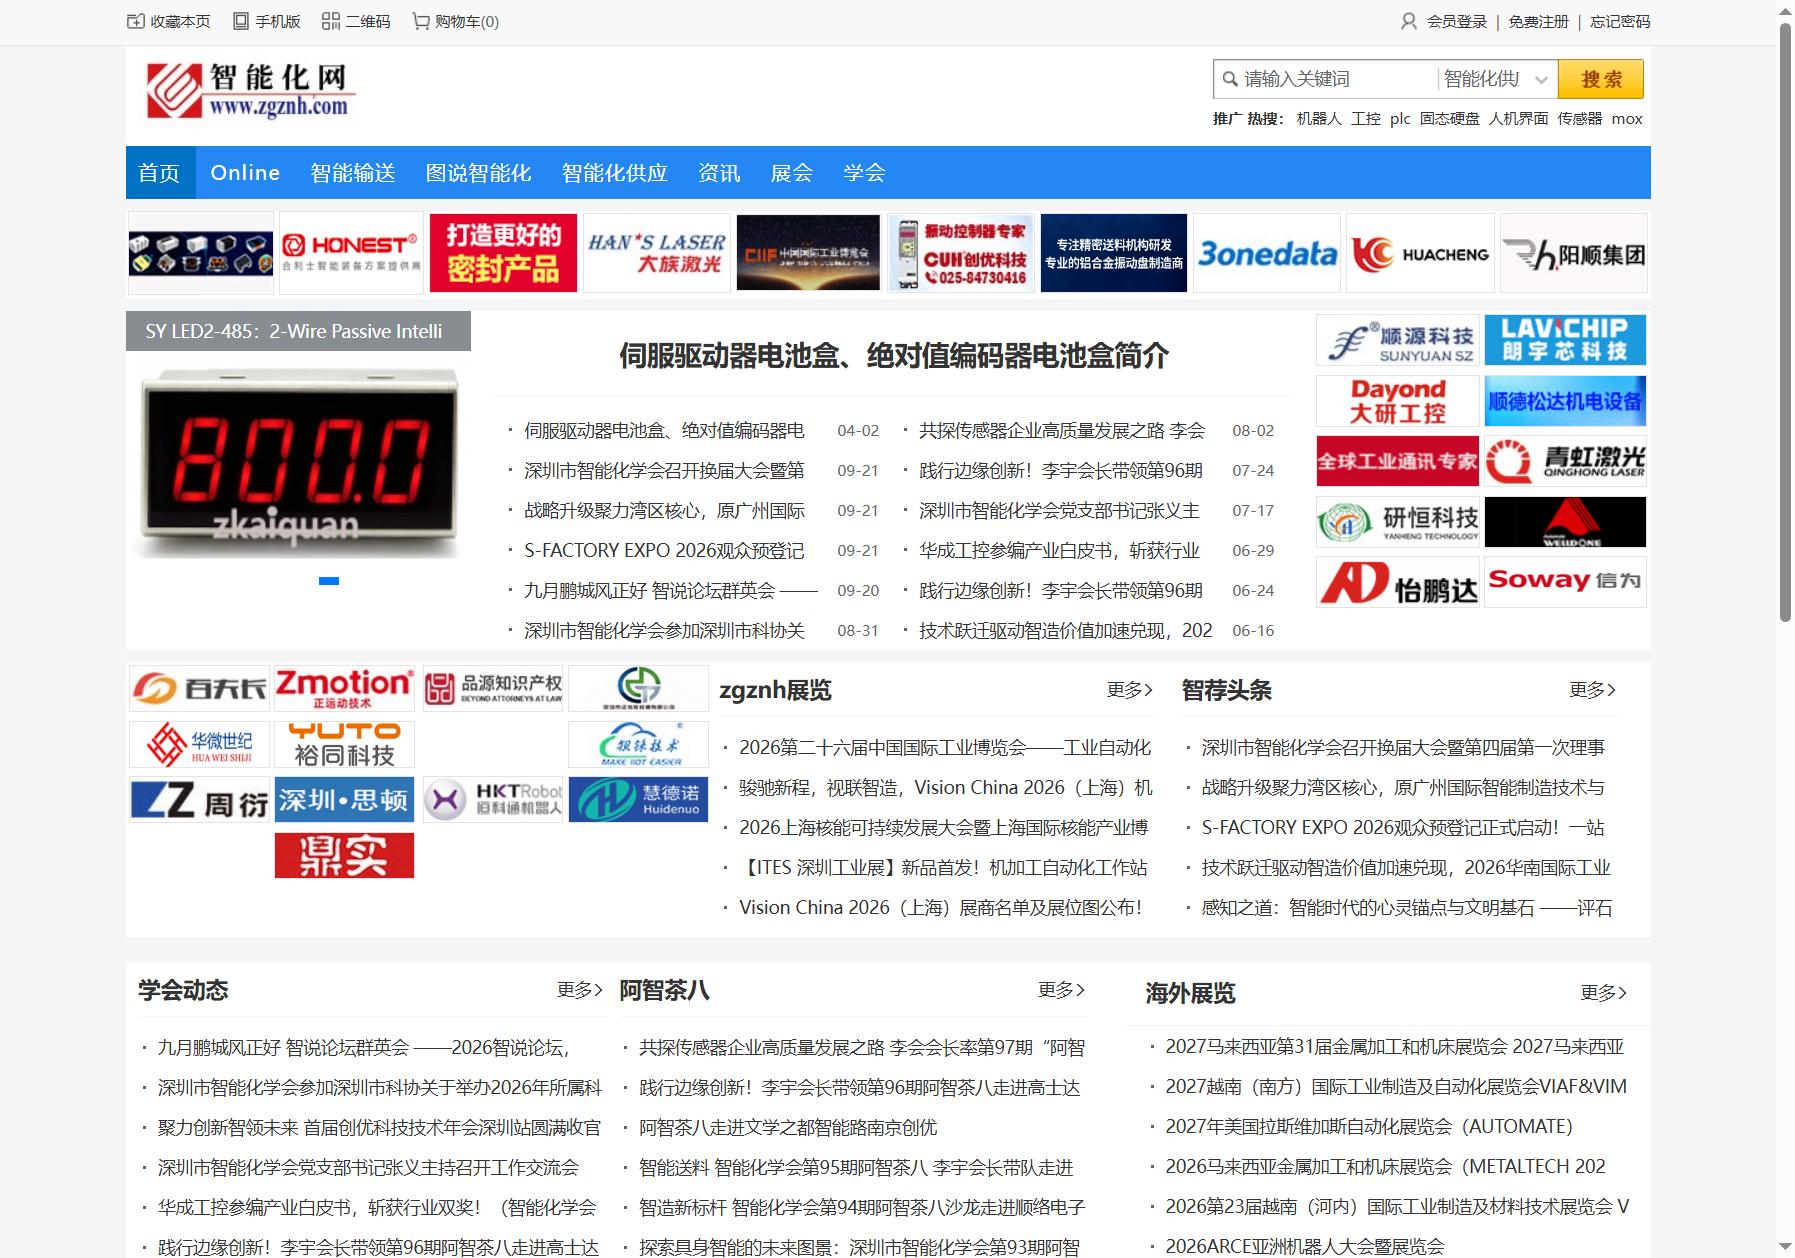Screen dimensions: 1795x1258
Task: Open 2027年美国拉斯维加斯自动化展览会 entry
Action: pyautogui.click(x=1368, y=1126)
